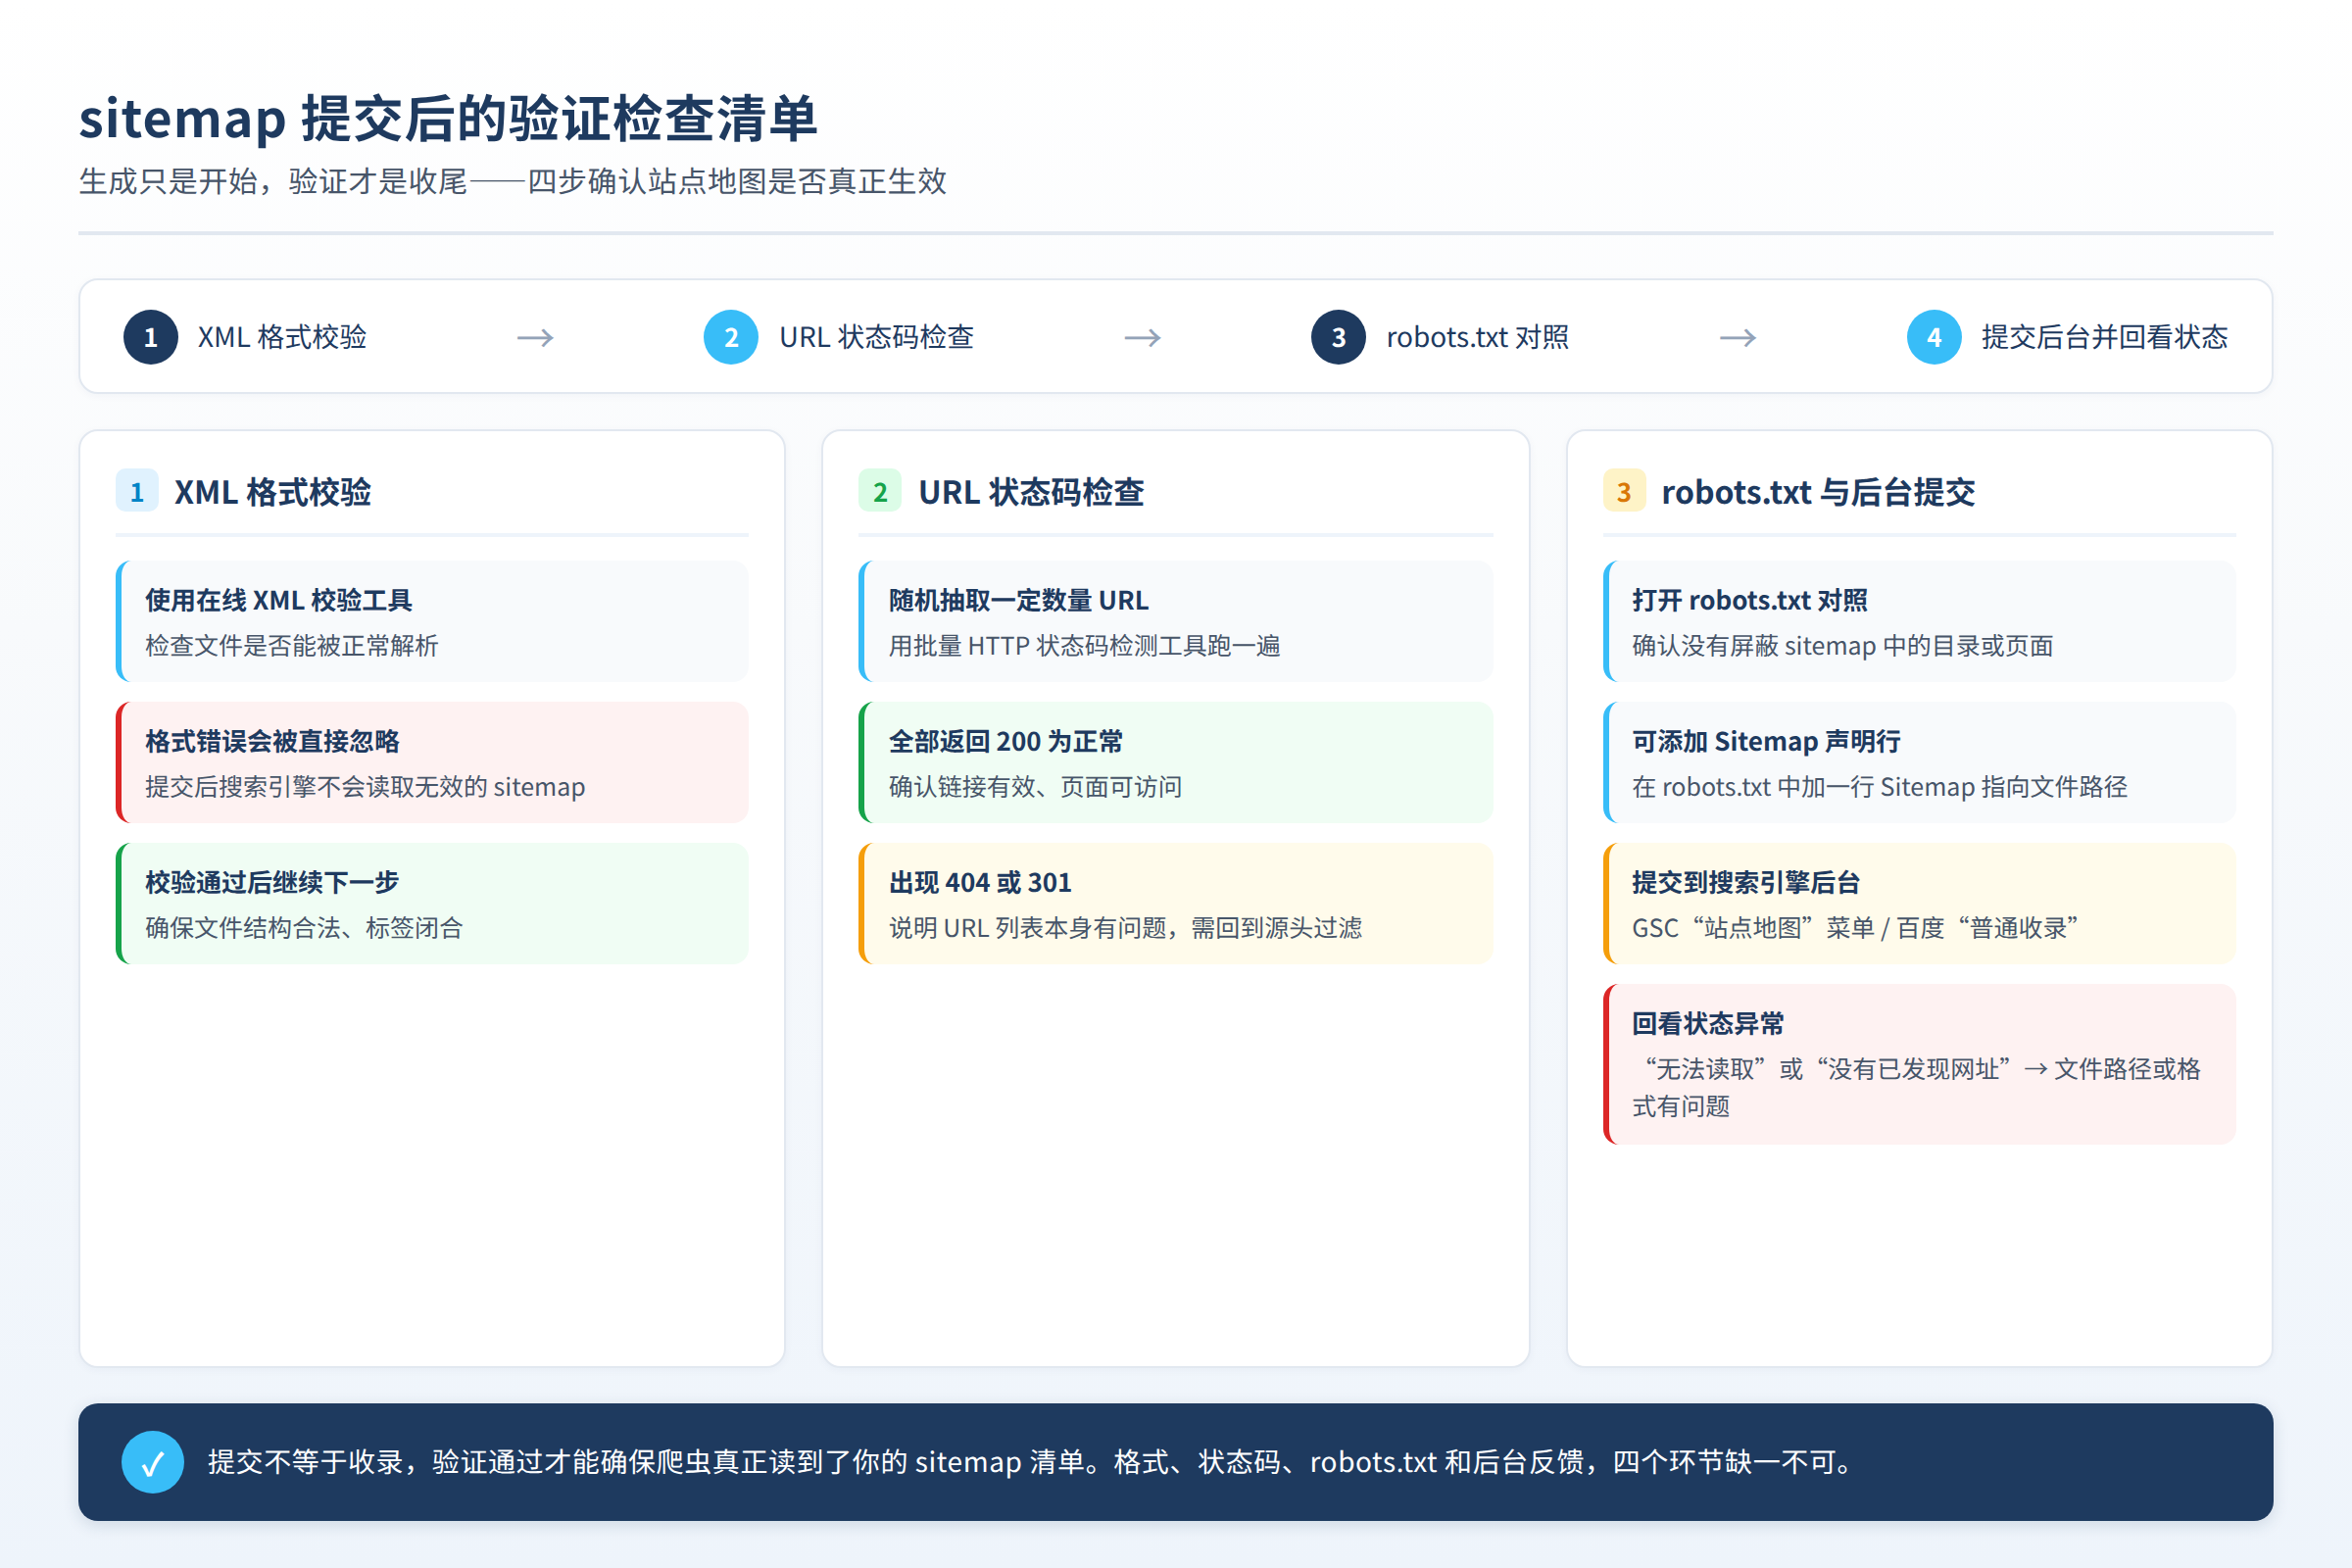Click the number 1 badge beside XML 格式校验 heading

tap(137, 491)
